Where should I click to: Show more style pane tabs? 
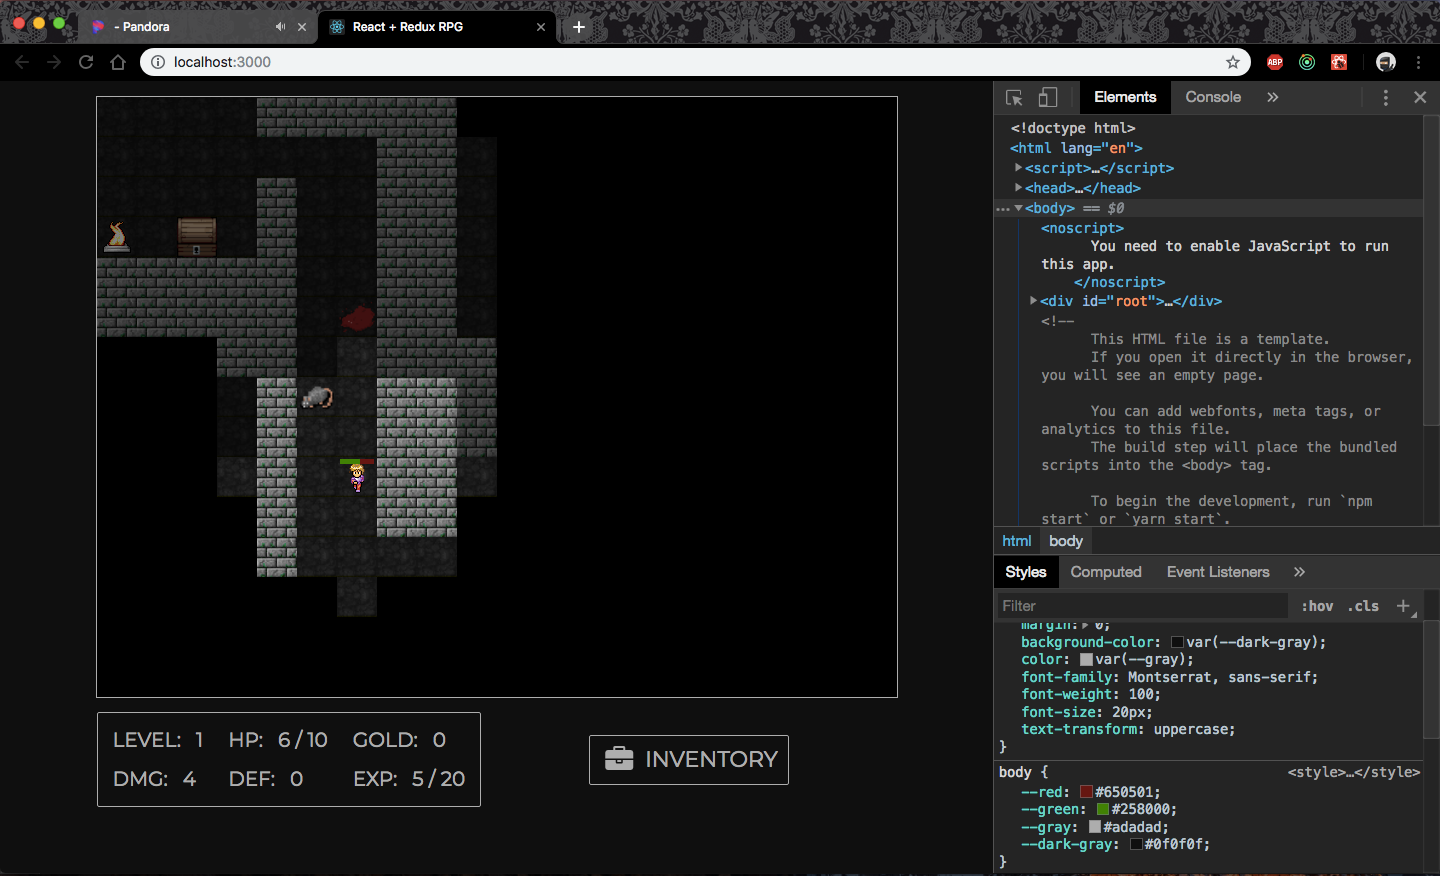pyautogui.click(x=1299, y=572)
